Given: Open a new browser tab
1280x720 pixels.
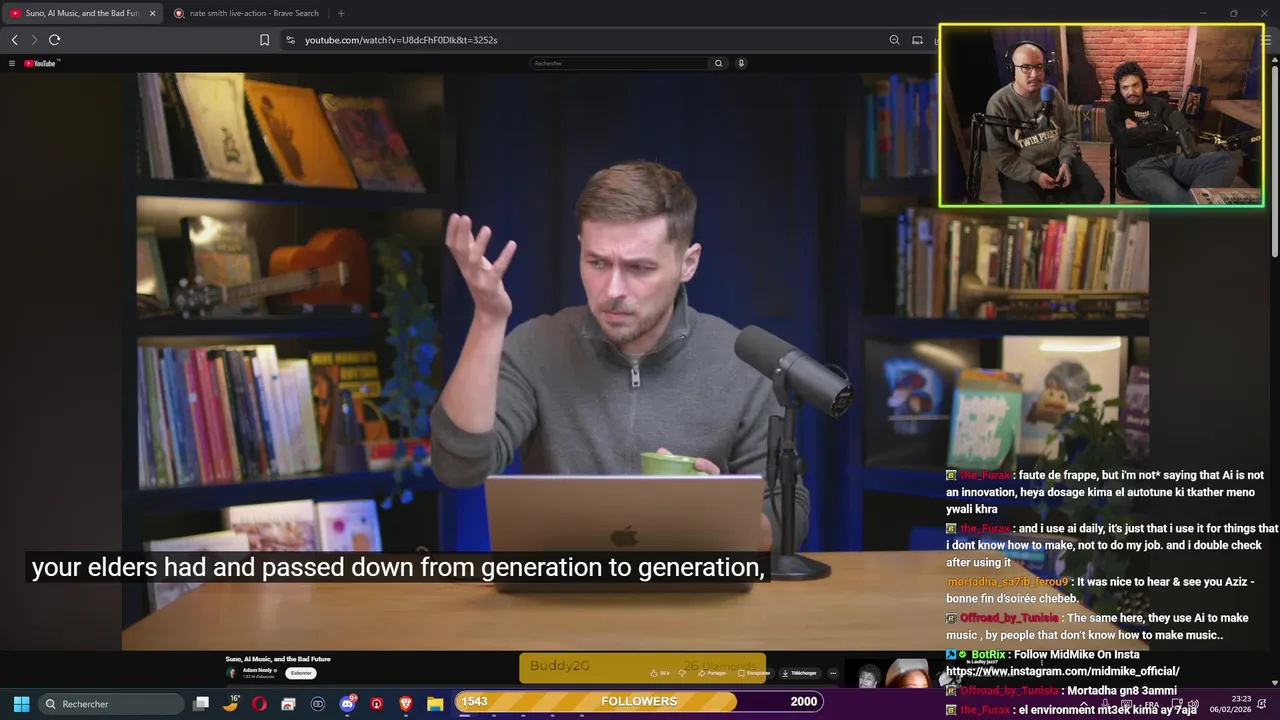Looking at the screenshot, I should pyautogui.click(x=341, y=13).
